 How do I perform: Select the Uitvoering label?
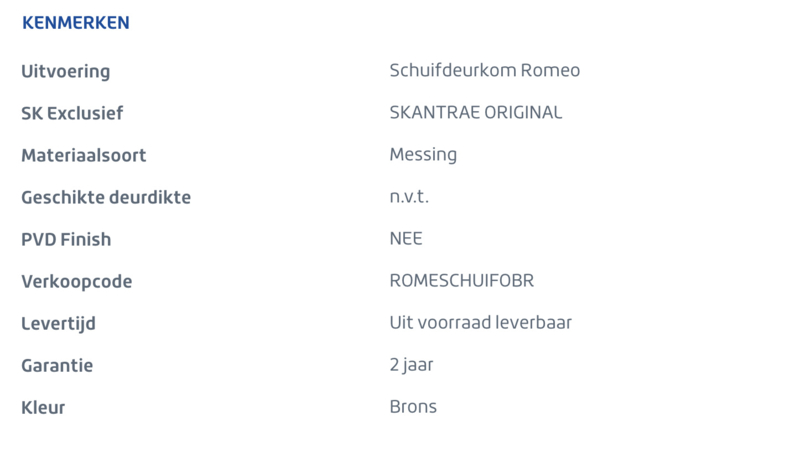pyautogui.click(x=65, y=71)
